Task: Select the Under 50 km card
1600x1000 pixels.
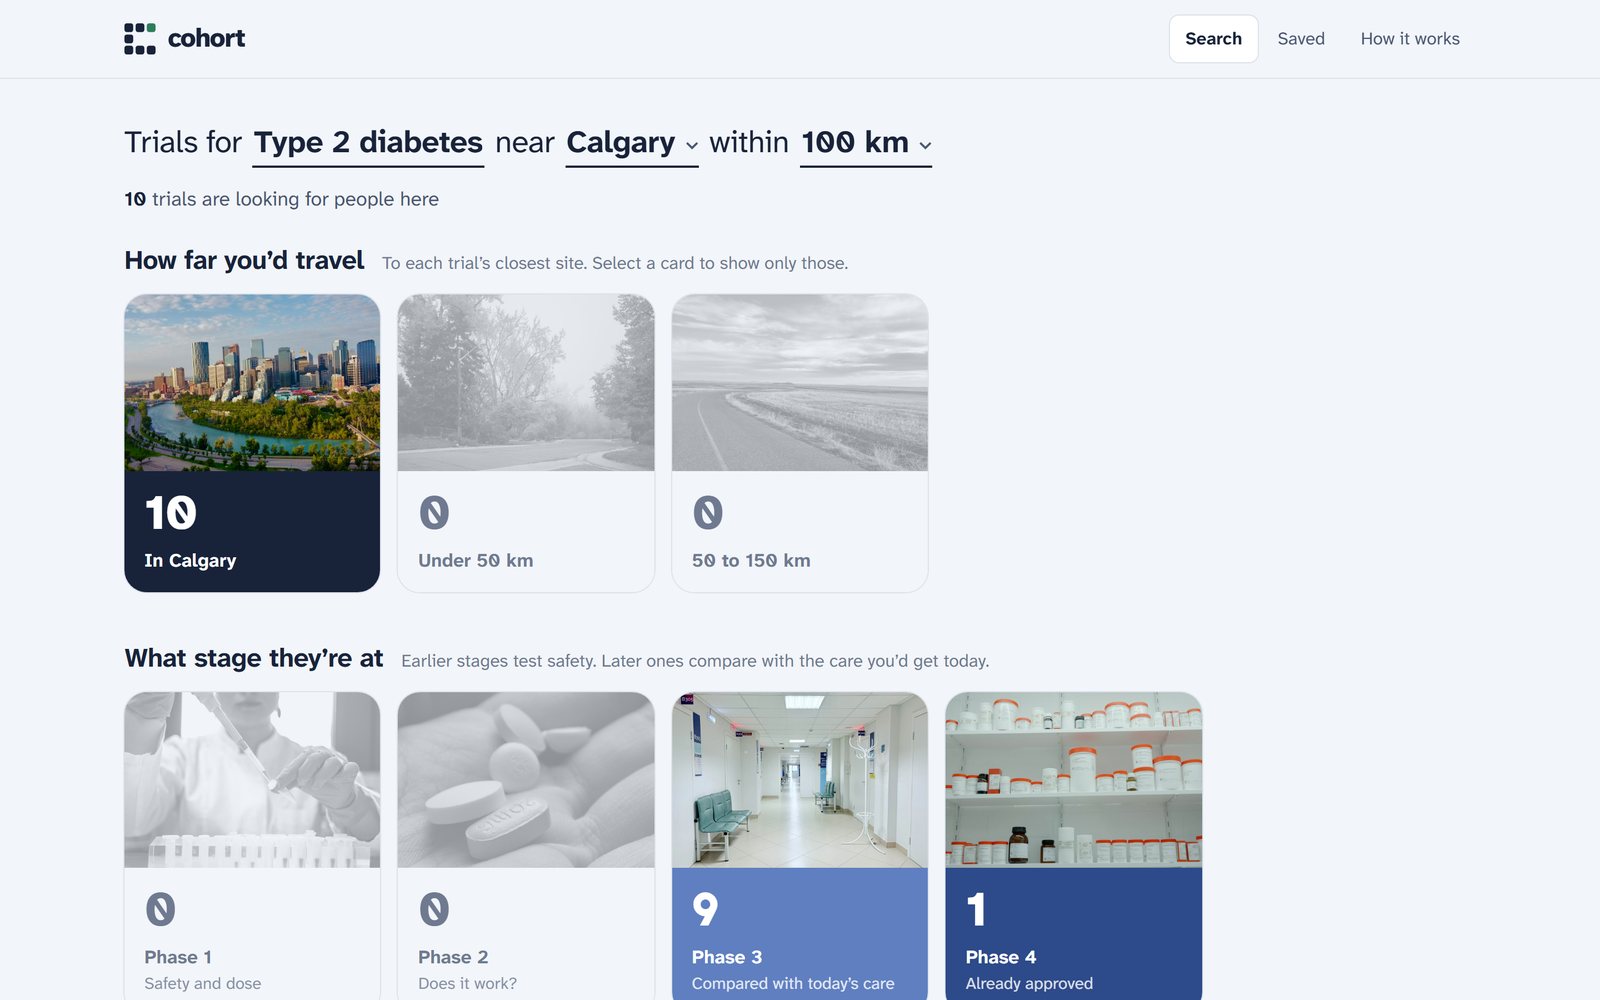Action: tap(526, 443)
